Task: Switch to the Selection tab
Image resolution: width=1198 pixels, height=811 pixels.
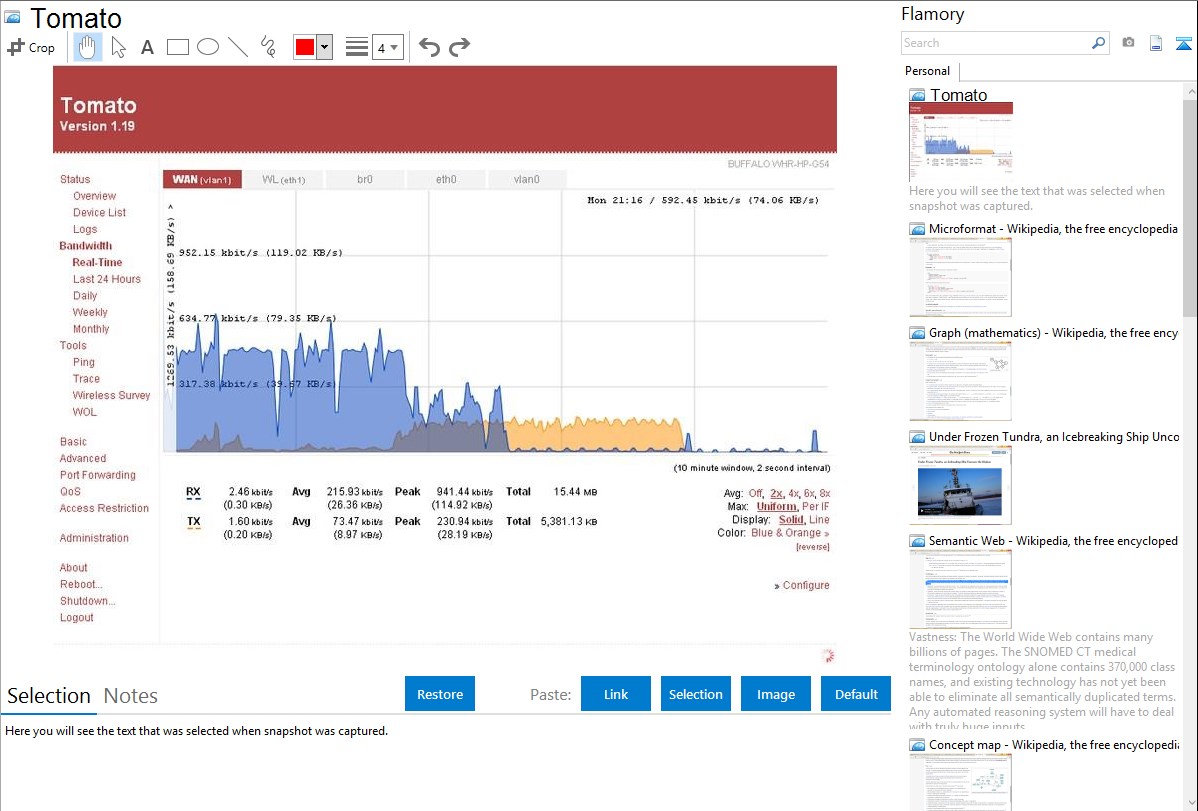Action: point(49,696)
